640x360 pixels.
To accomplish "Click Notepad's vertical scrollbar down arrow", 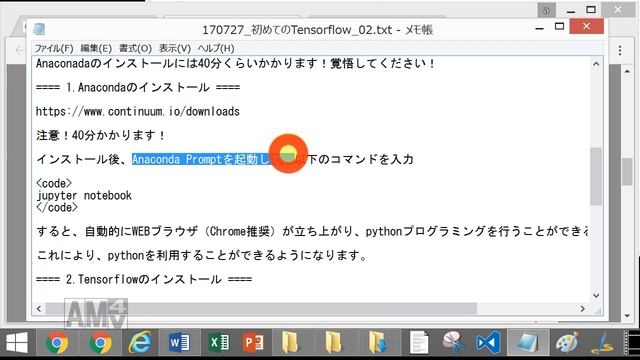I will click(596, 295).
